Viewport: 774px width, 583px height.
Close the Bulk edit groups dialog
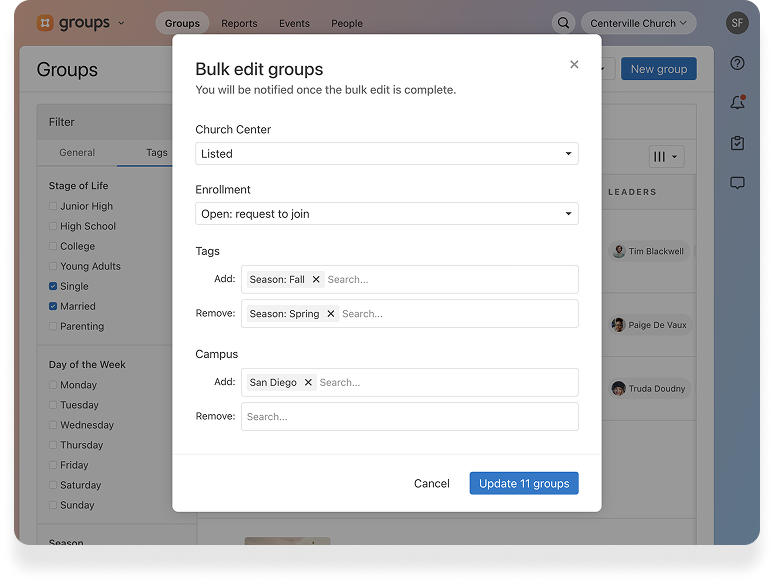[x=574, y=64]
